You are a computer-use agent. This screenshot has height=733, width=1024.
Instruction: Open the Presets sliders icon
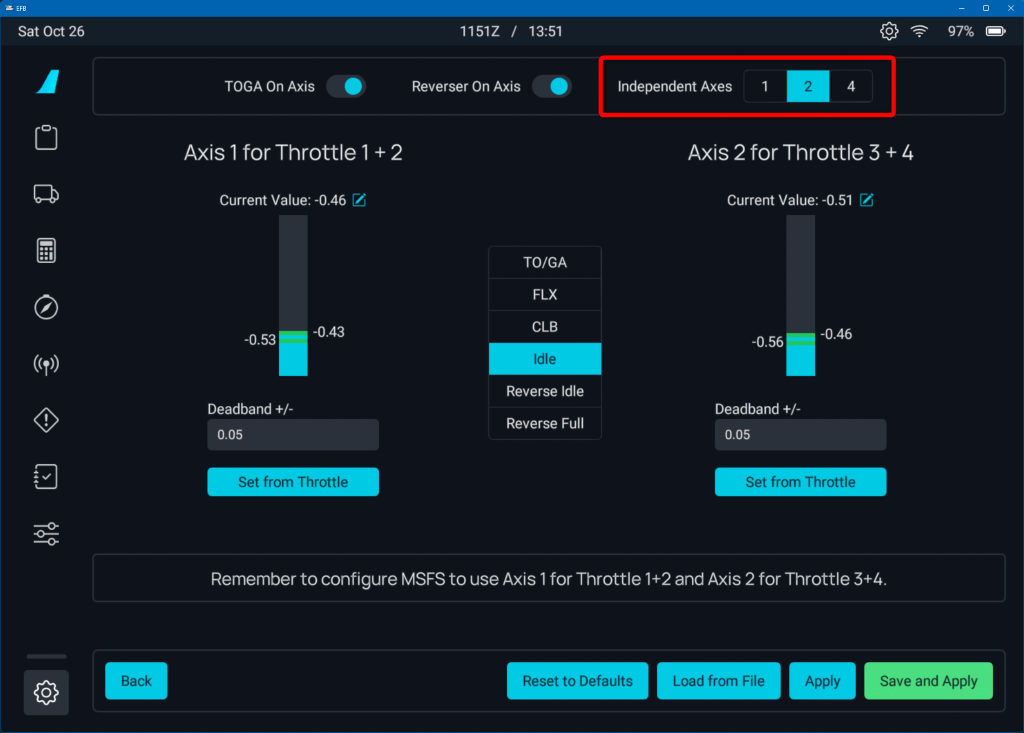pyautogui.click(x=46, y=534)
